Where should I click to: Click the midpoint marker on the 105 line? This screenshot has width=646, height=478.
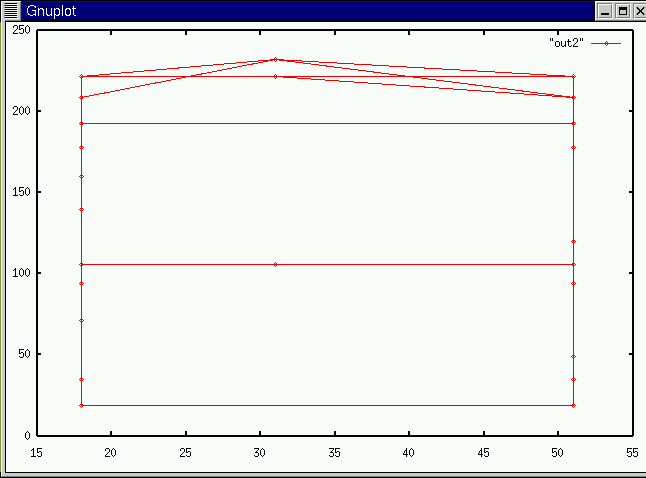pos(276,265)
